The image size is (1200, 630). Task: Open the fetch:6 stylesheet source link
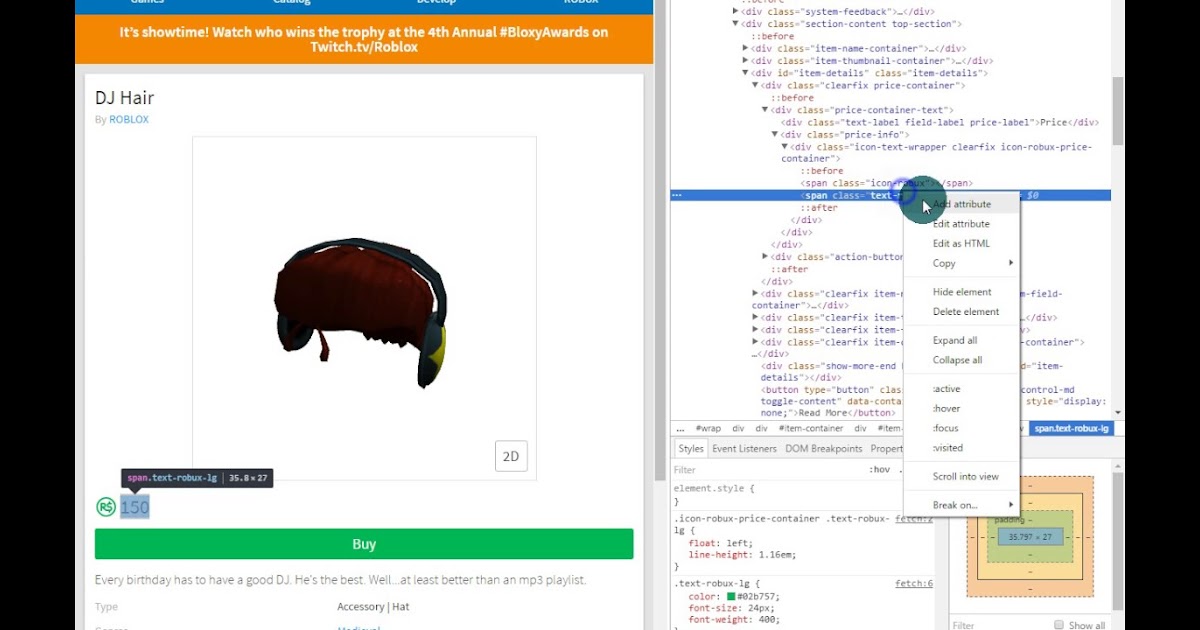coord(913,583)
